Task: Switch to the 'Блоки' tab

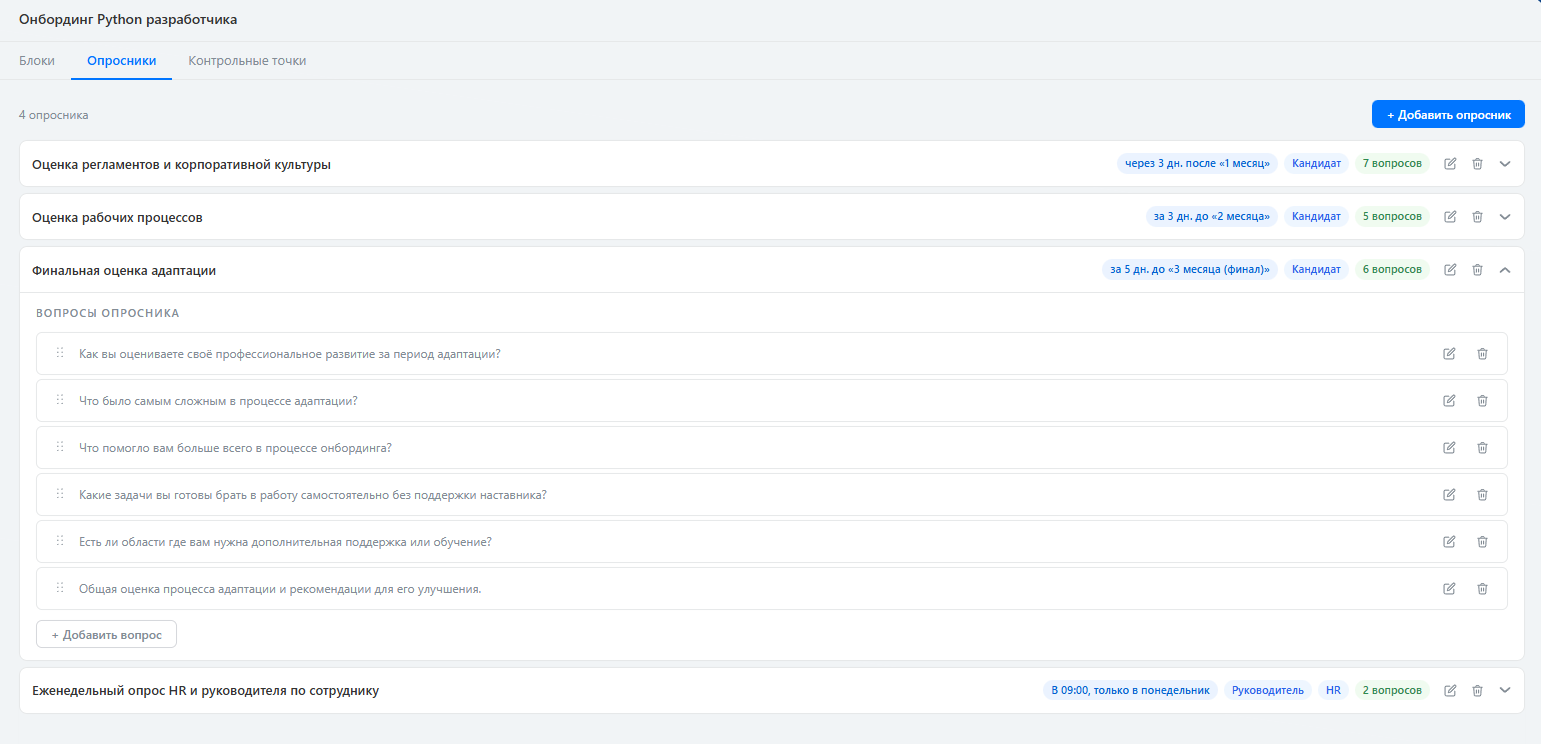Action: pos(37,61)
